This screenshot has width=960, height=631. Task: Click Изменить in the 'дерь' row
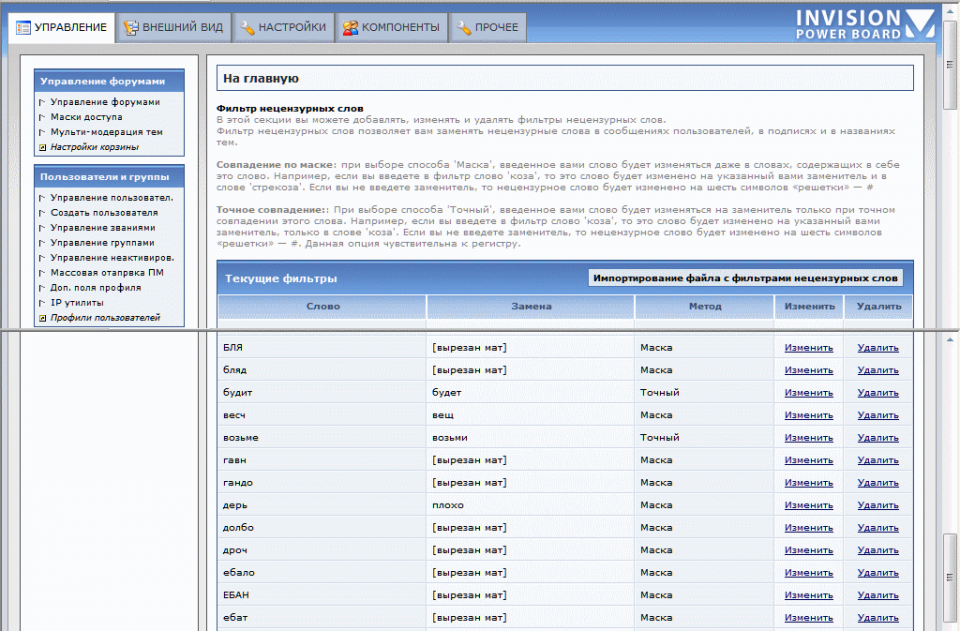(x=808, y=505)
